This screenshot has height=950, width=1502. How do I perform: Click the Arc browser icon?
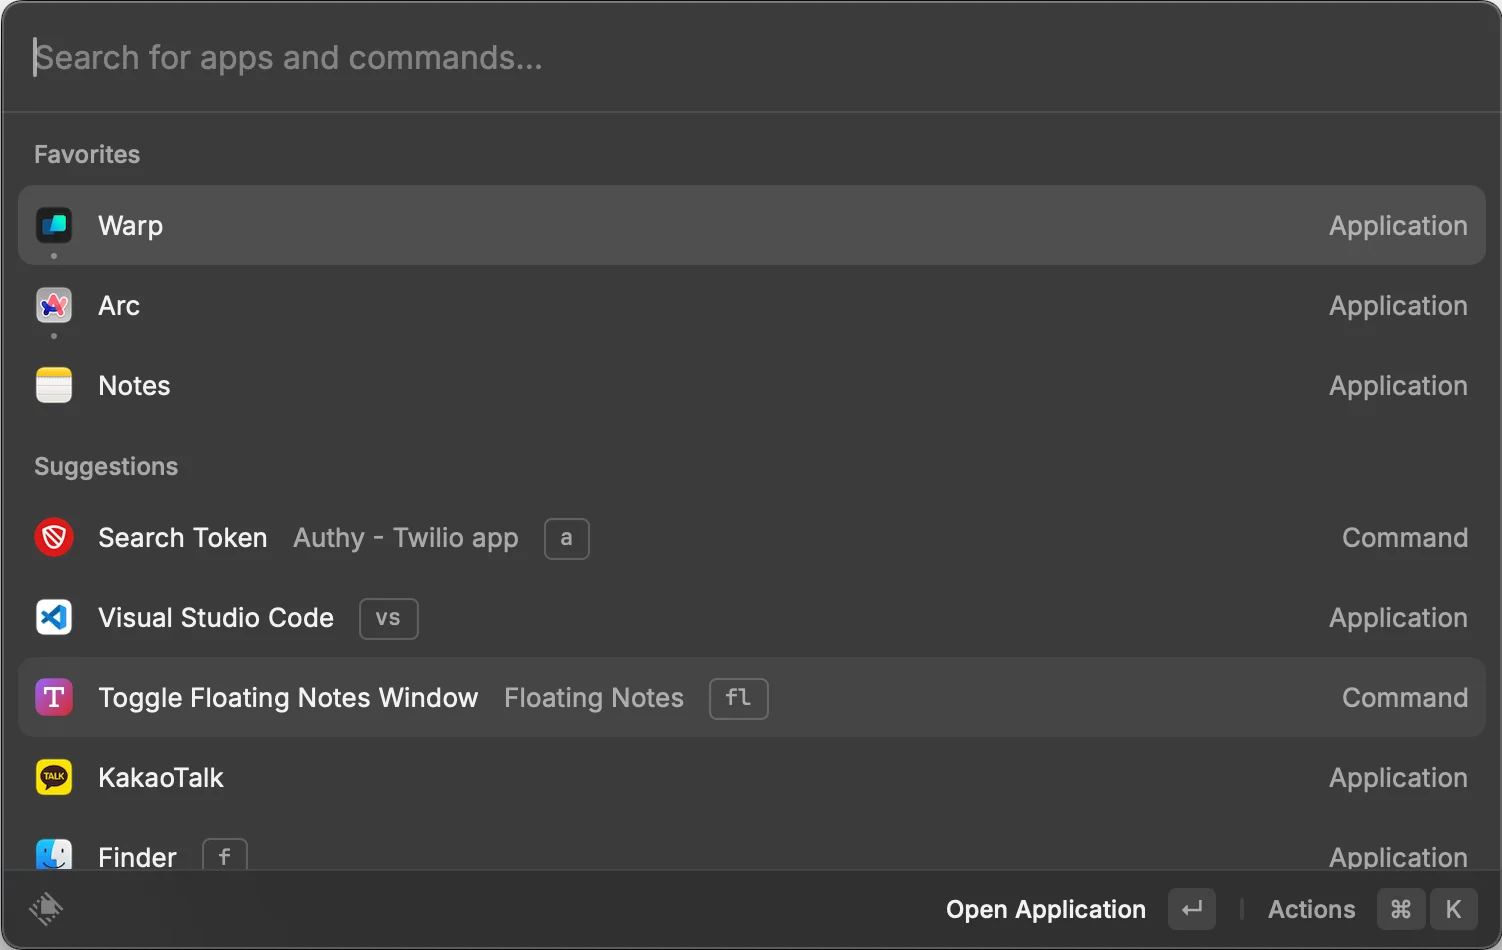54,306
